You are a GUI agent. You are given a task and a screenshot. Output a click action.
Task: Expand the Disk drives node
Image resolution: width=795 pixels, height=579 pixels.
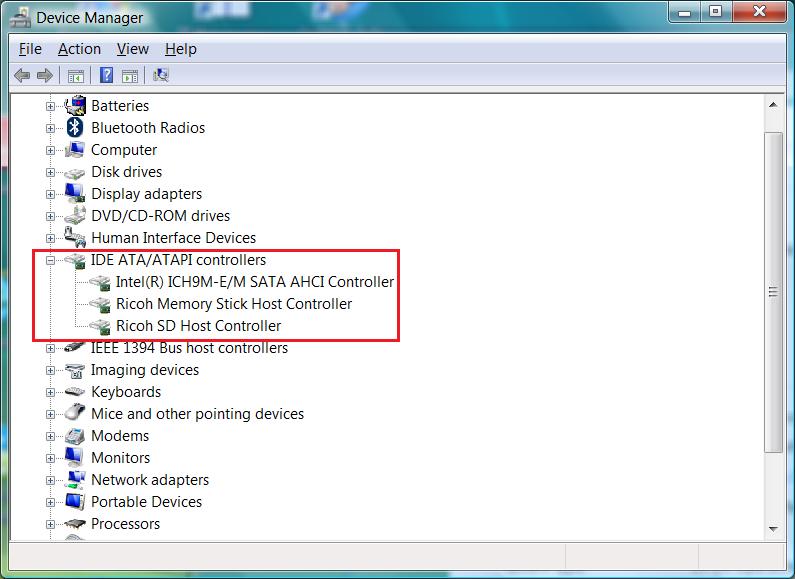pyautogui.click(x=50, y=172)
